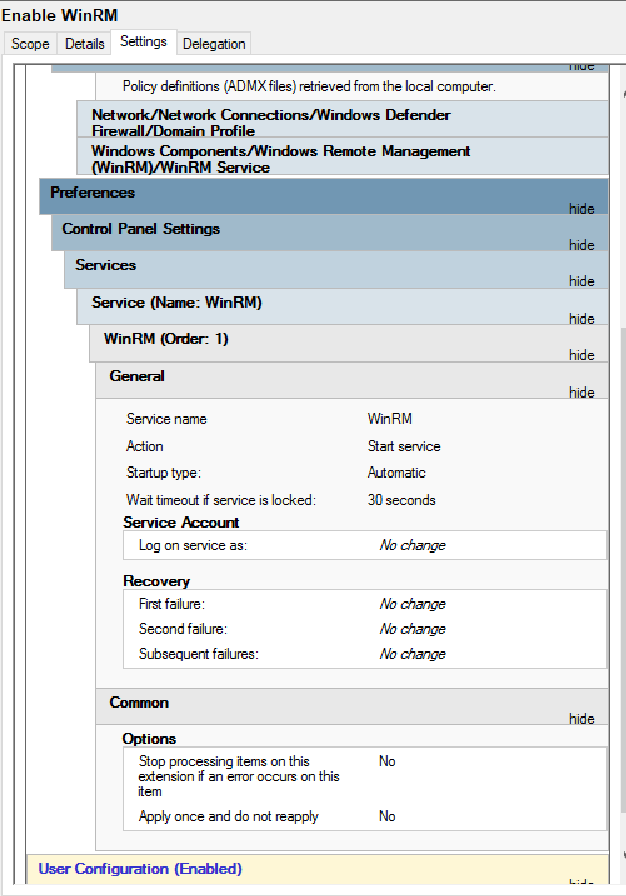Click the Start service action value
This screenshot has height=896, width=626.
click(x=404, y=446)
